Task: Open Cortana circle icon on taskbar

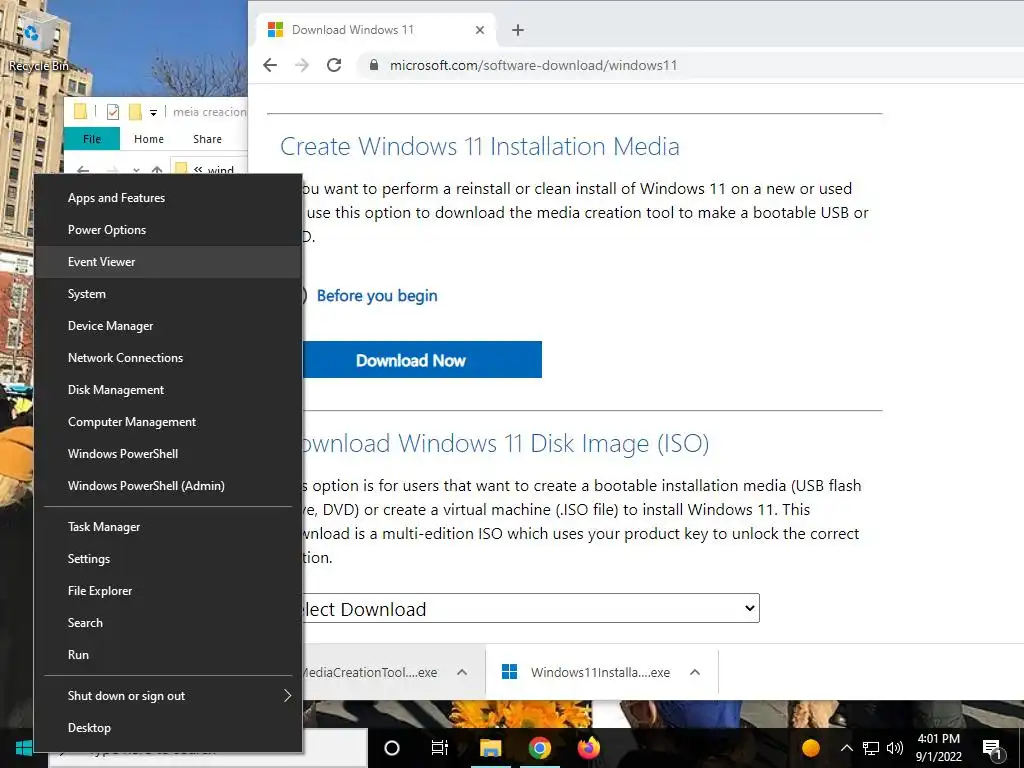Action: pyautogui.click(x=392, y=748)
